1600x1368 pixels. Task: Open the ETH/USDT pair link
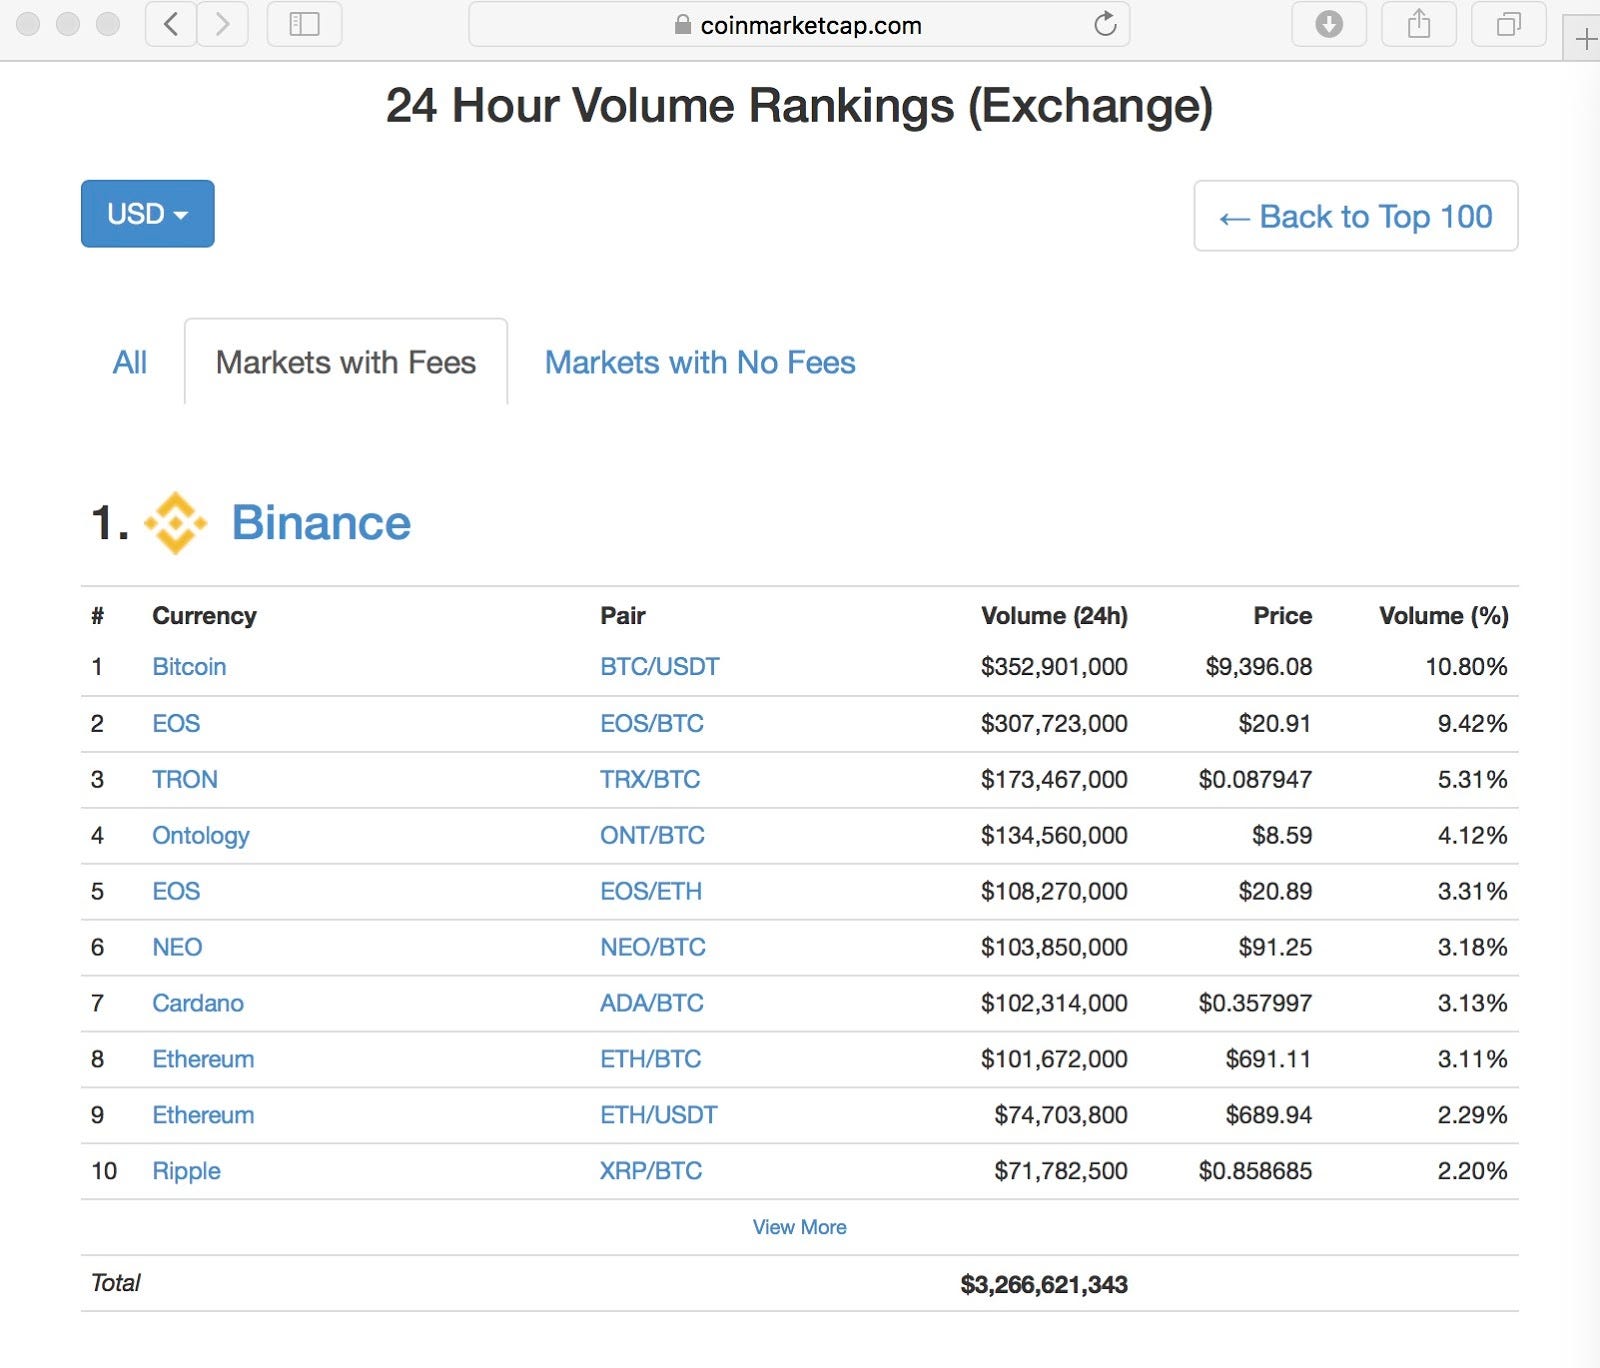659,1115
